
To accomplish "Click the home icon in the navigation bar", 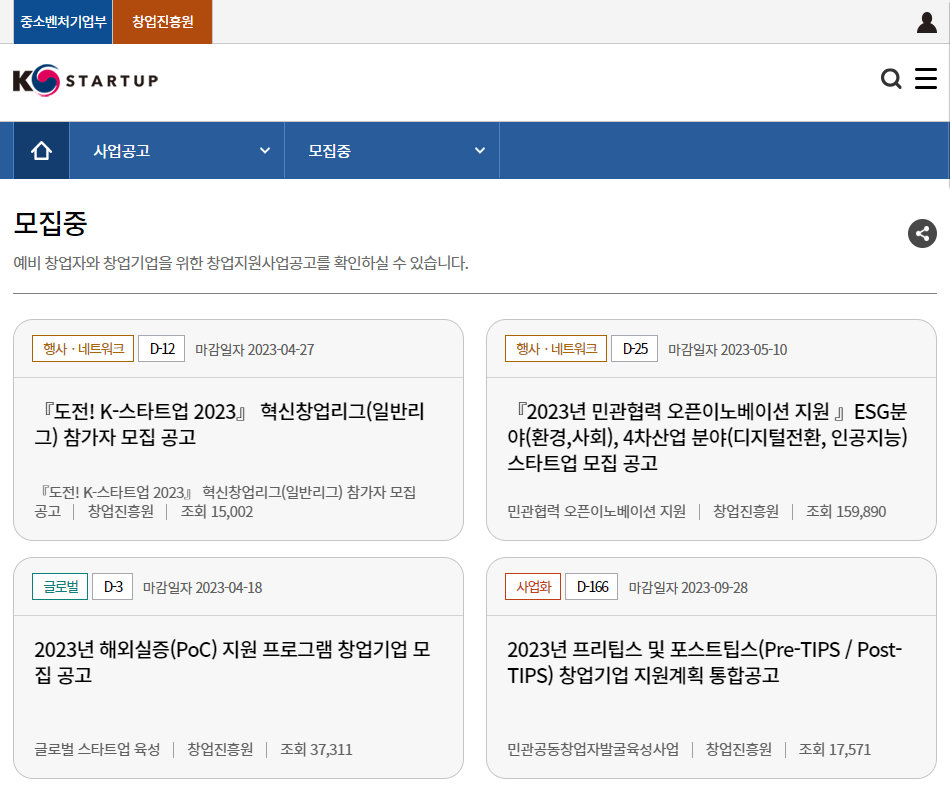I will pyautogui.click(x=39, y=150).
